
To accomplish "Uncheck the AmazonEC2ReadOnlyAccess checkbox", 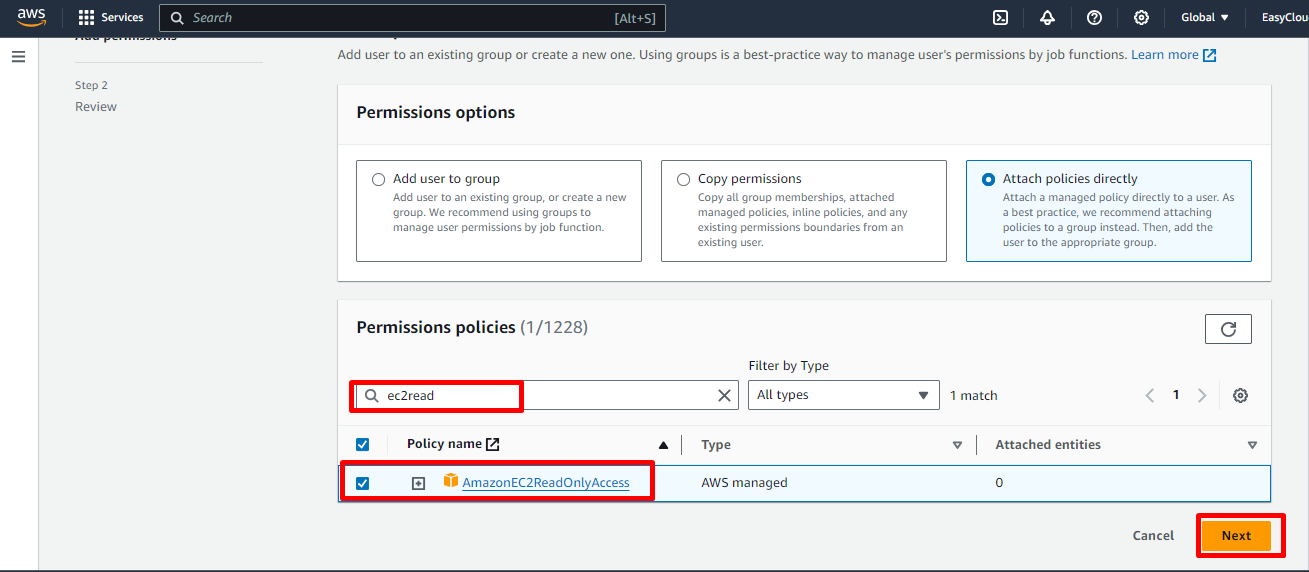I will coord(363,483).
